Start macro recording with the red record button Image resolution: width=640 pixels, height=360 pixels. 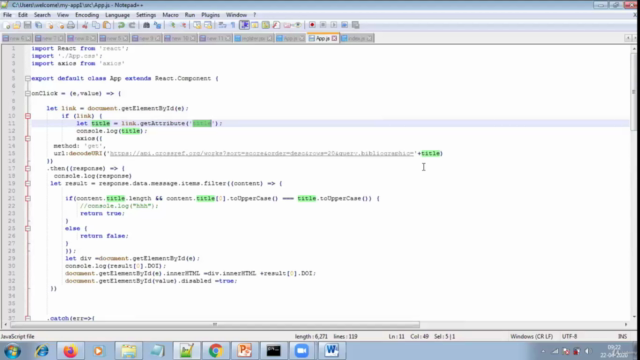(x=312, y=25)
